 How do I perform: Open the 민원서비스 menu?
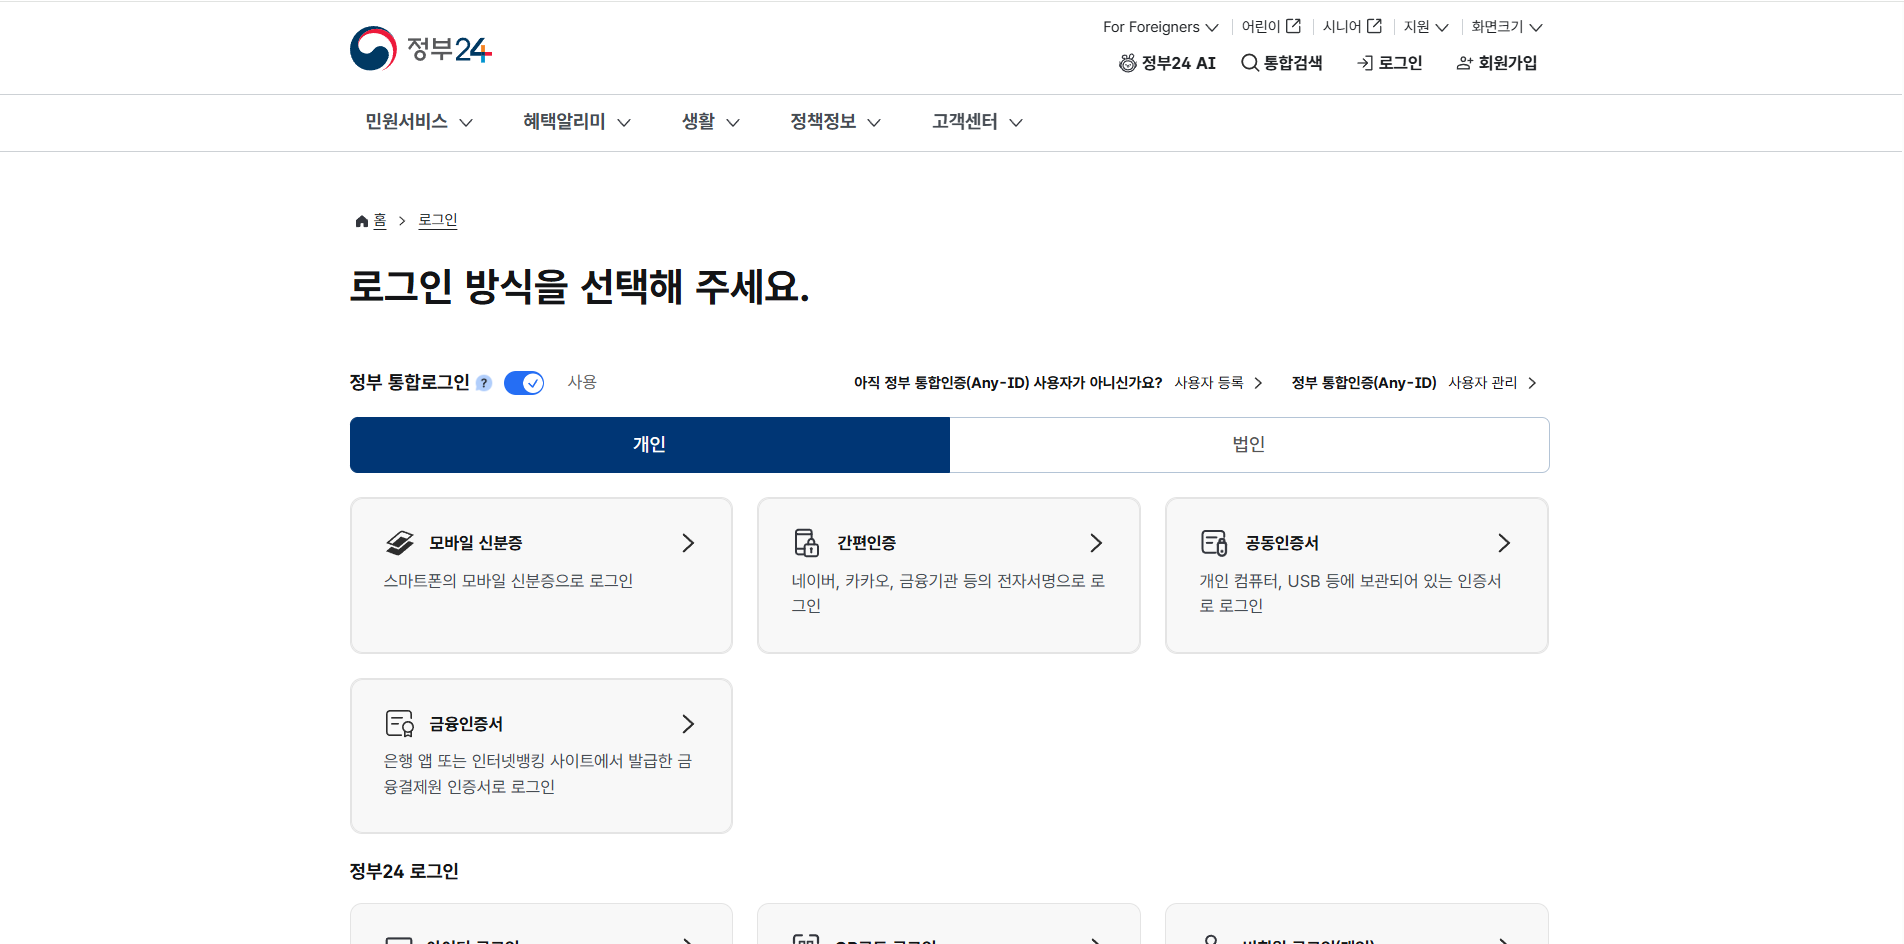point(419,122)
